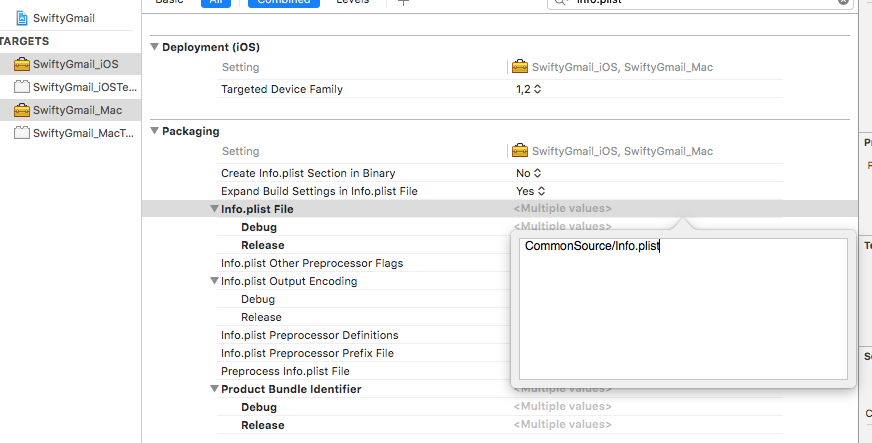Select the SwiftyGmail_Mac target name
The height and width of the screenshot is (443, 872).
(x=77, y=110)
